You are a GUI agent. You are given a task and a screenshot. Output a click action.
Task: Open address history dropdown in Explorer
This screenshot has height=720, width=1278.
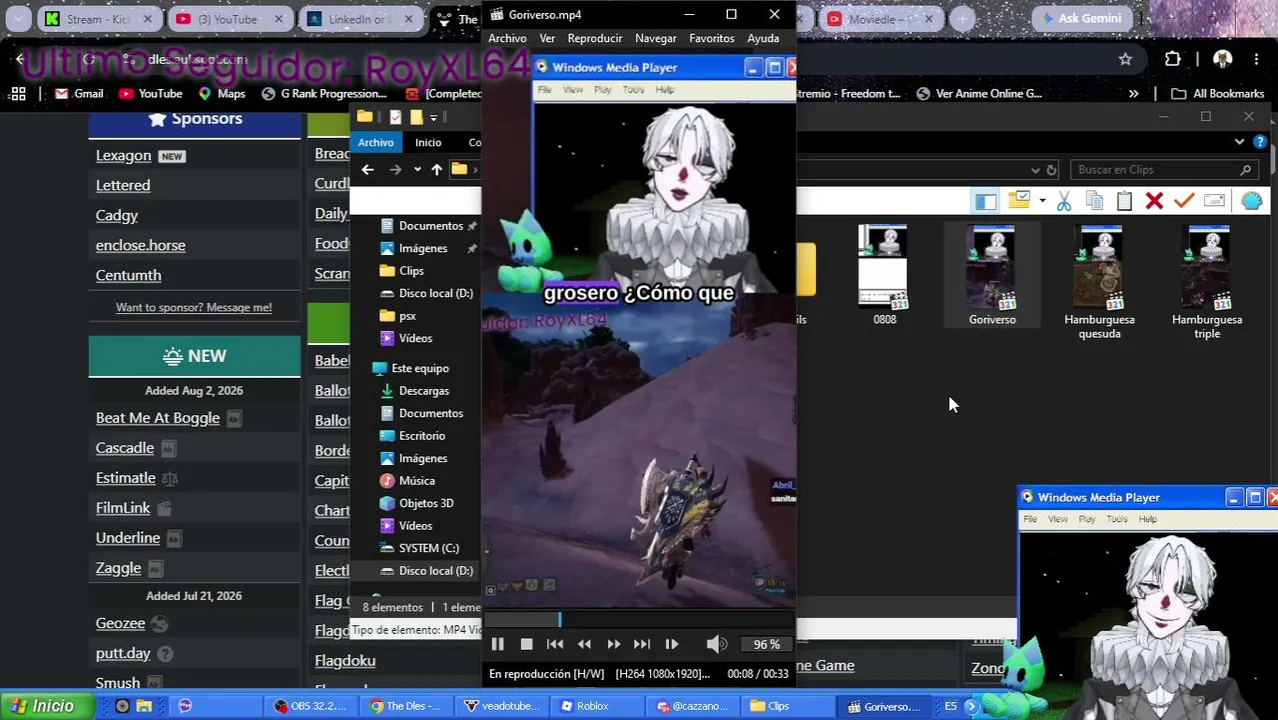[x=1035, y=170]
